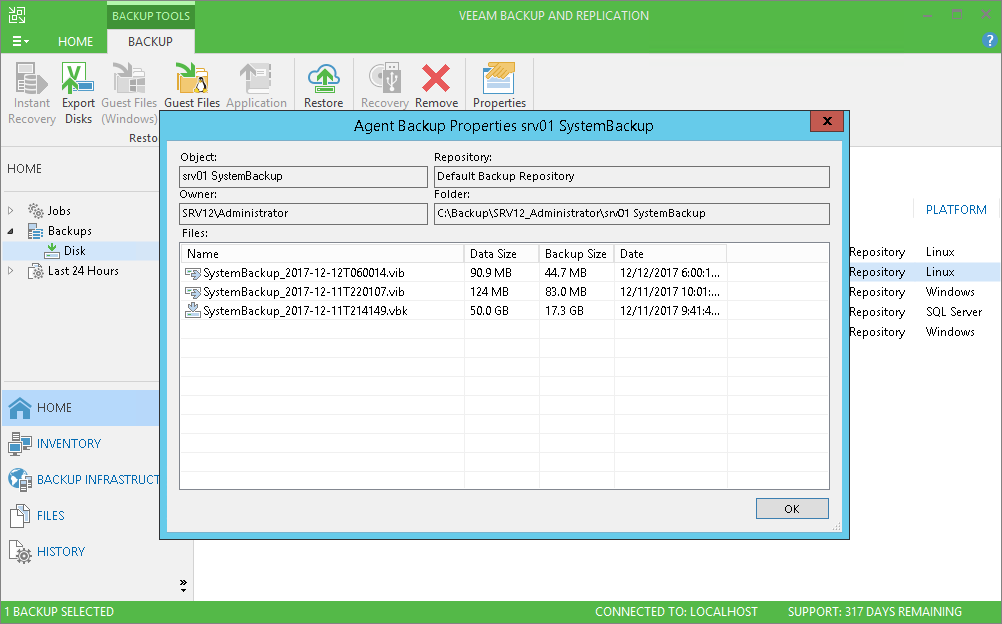
Task: Sort files by the Date column
Action: [x=670, y=254]
